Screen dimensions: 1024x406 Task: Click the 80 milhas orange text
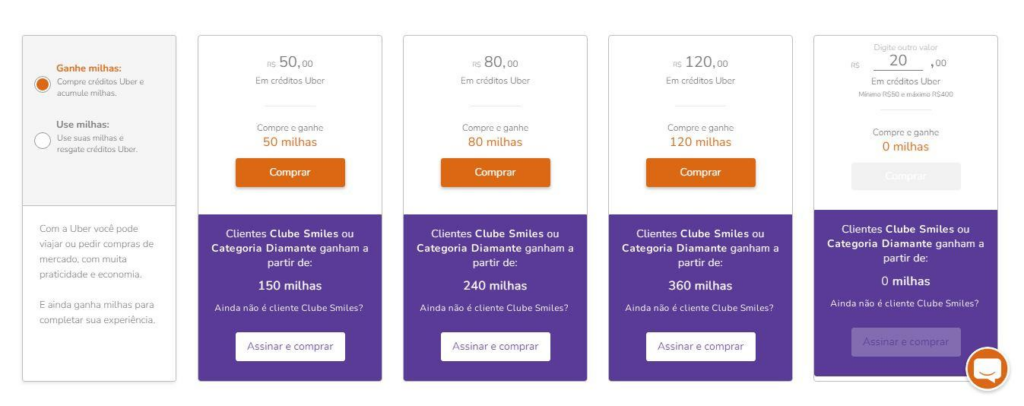(x=495, y=142)
